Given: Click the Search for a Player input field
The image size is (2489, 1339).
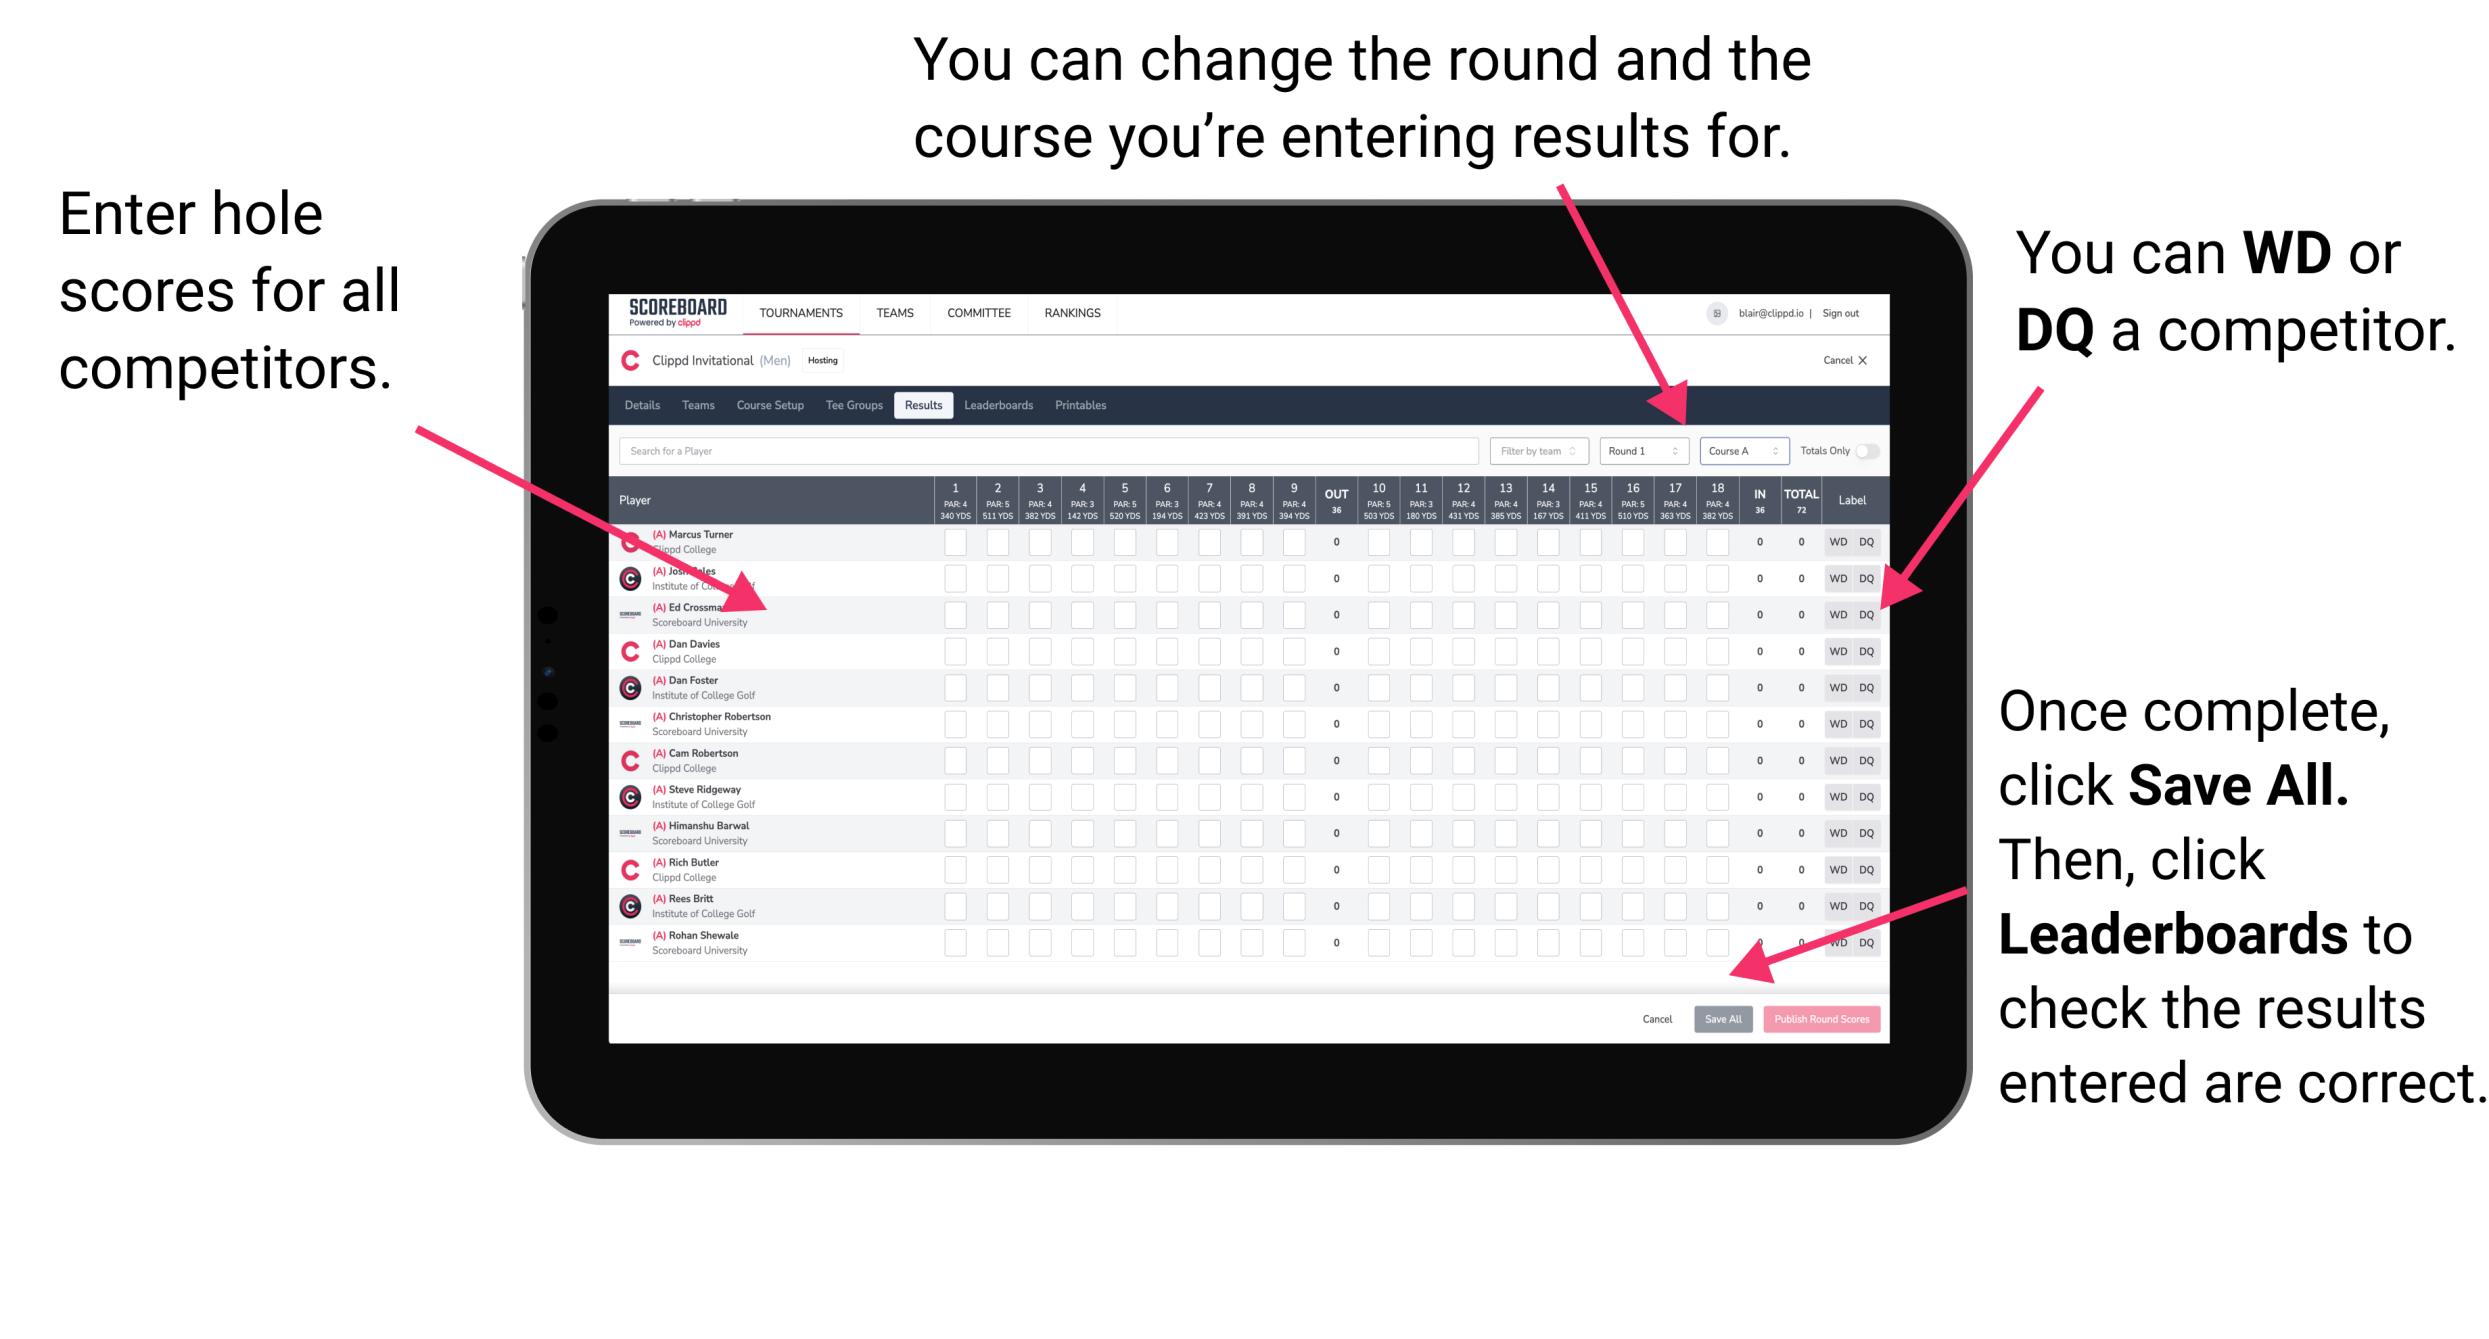Looking at the screenshot, I should tap(1038, 450).
